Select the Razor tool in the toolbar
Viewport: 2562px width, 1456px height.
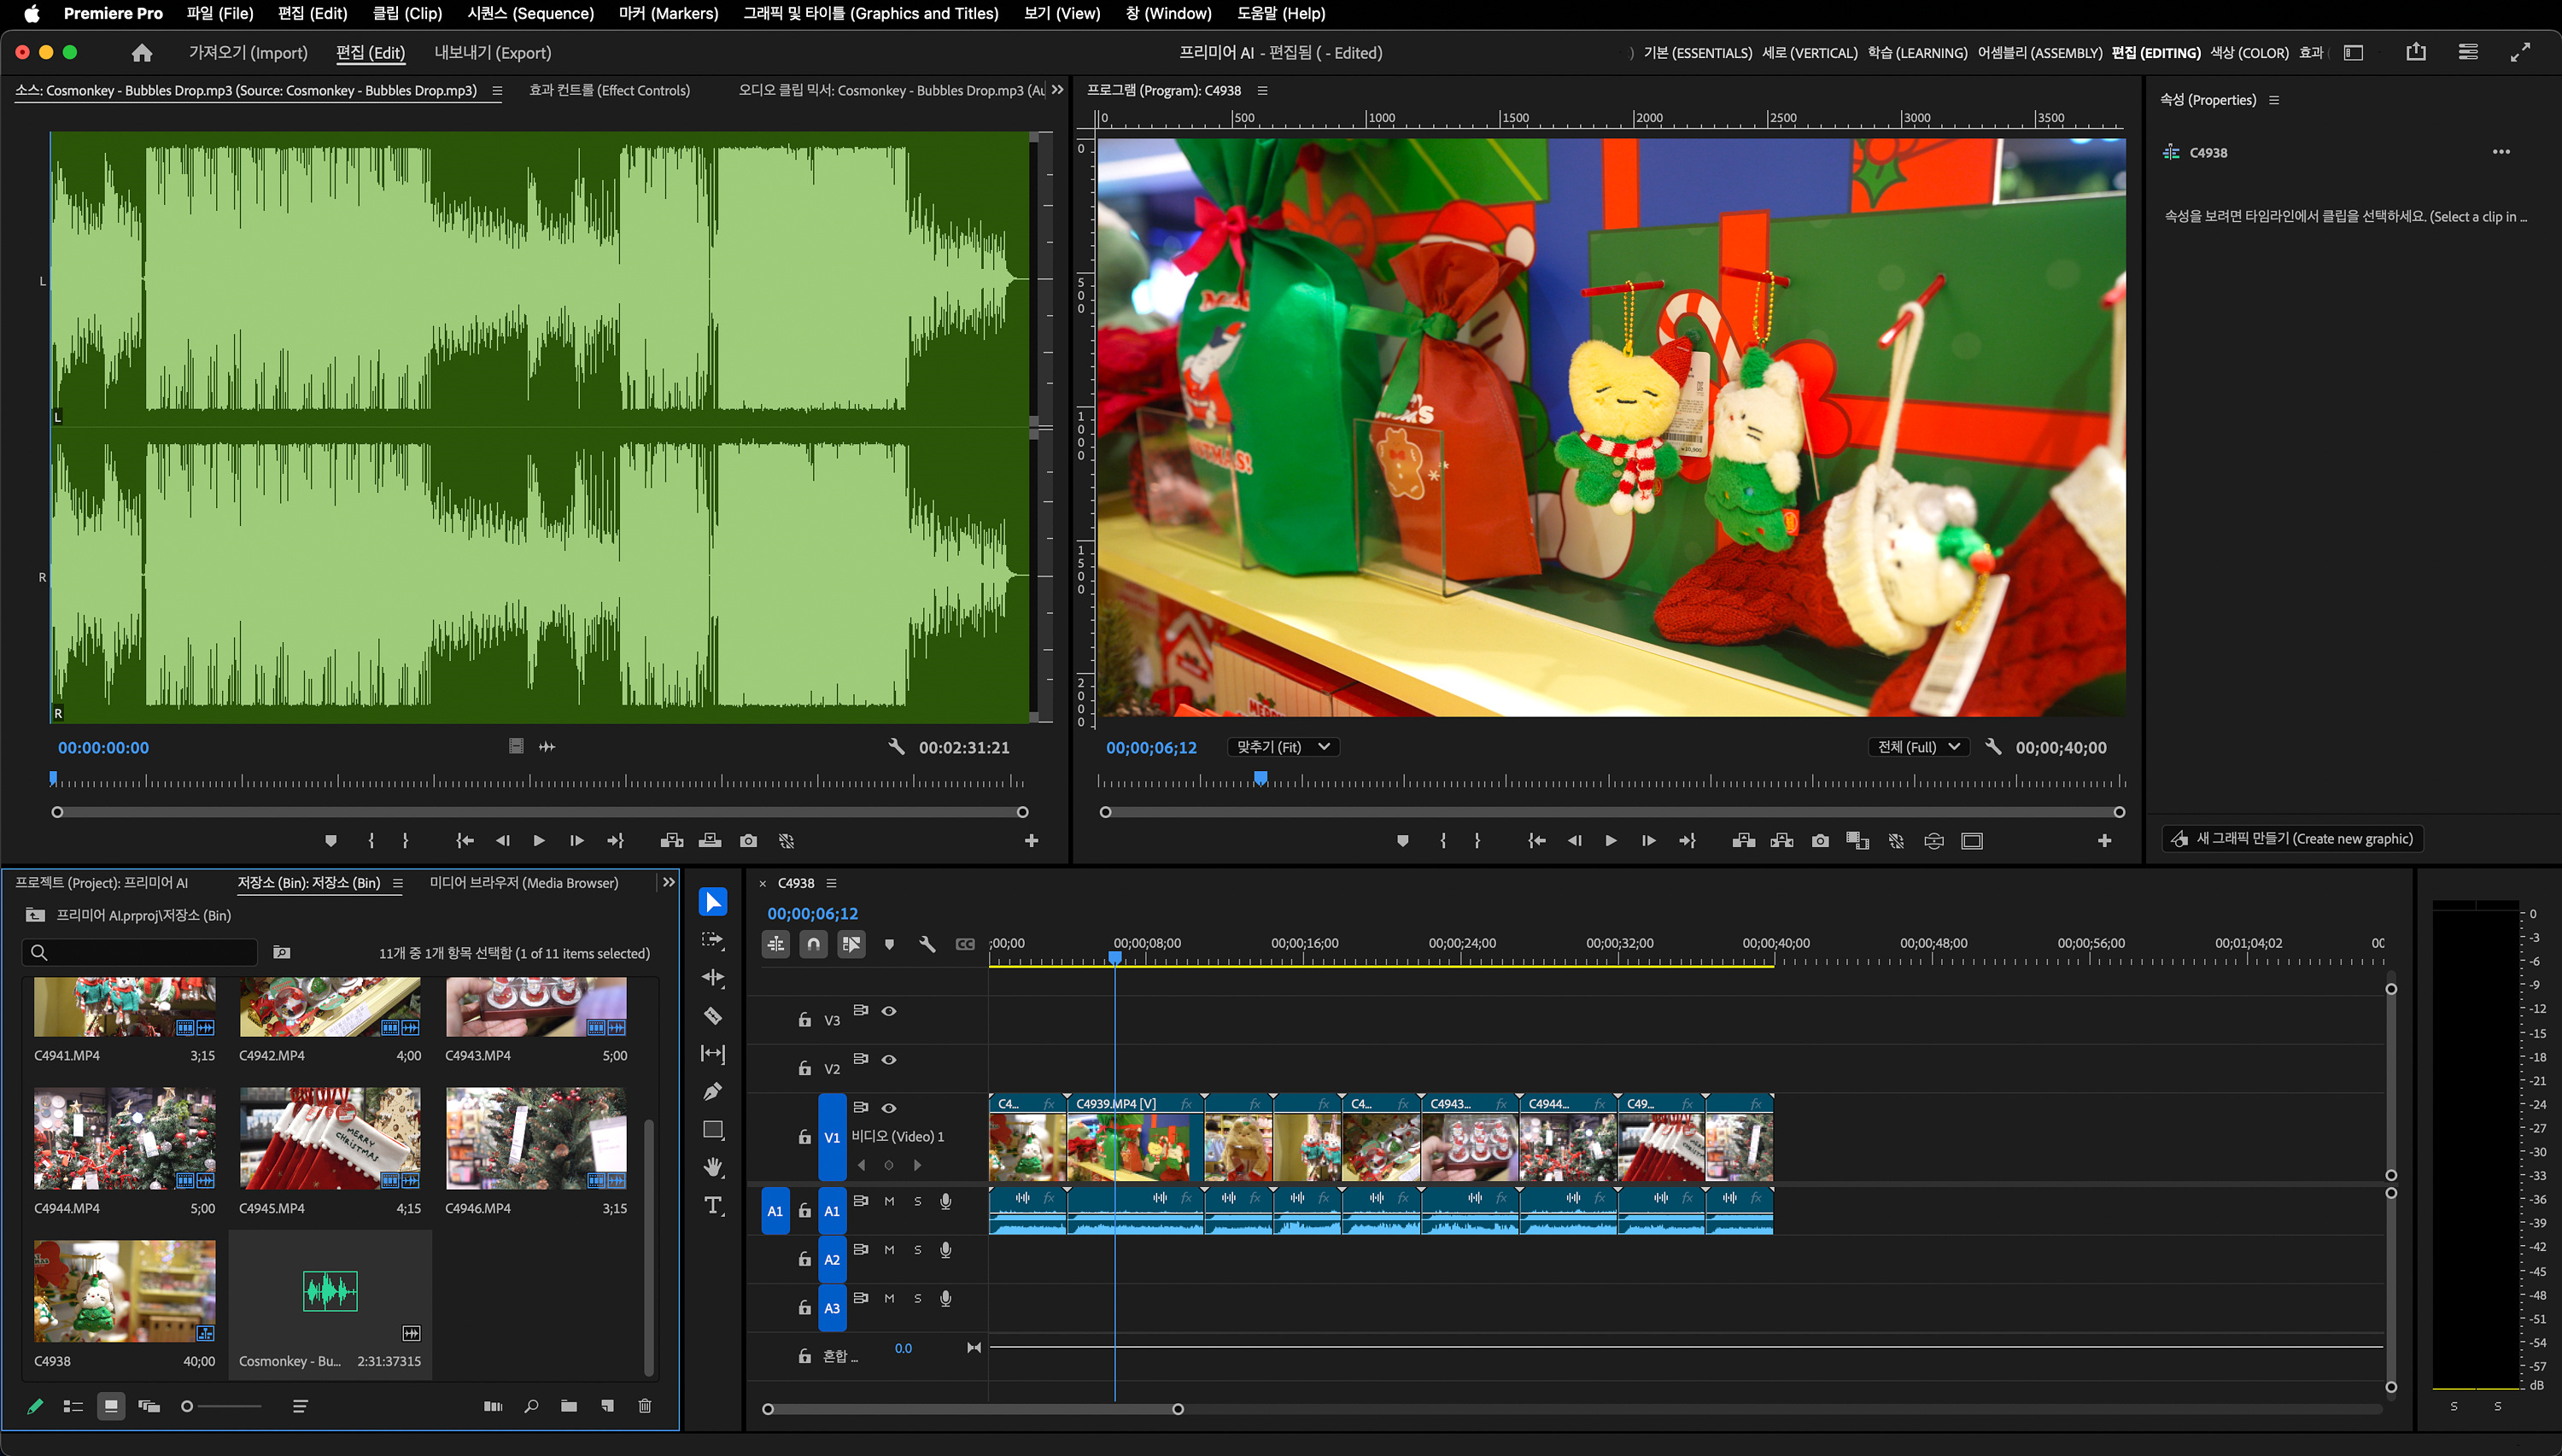point(713,1016)
